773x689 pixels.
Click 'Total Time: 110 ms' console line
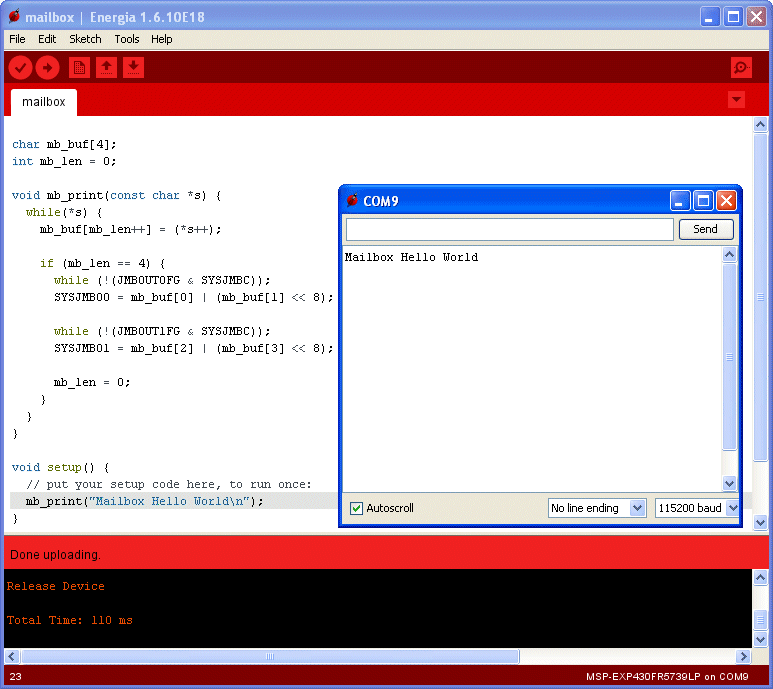click(70, 620)
